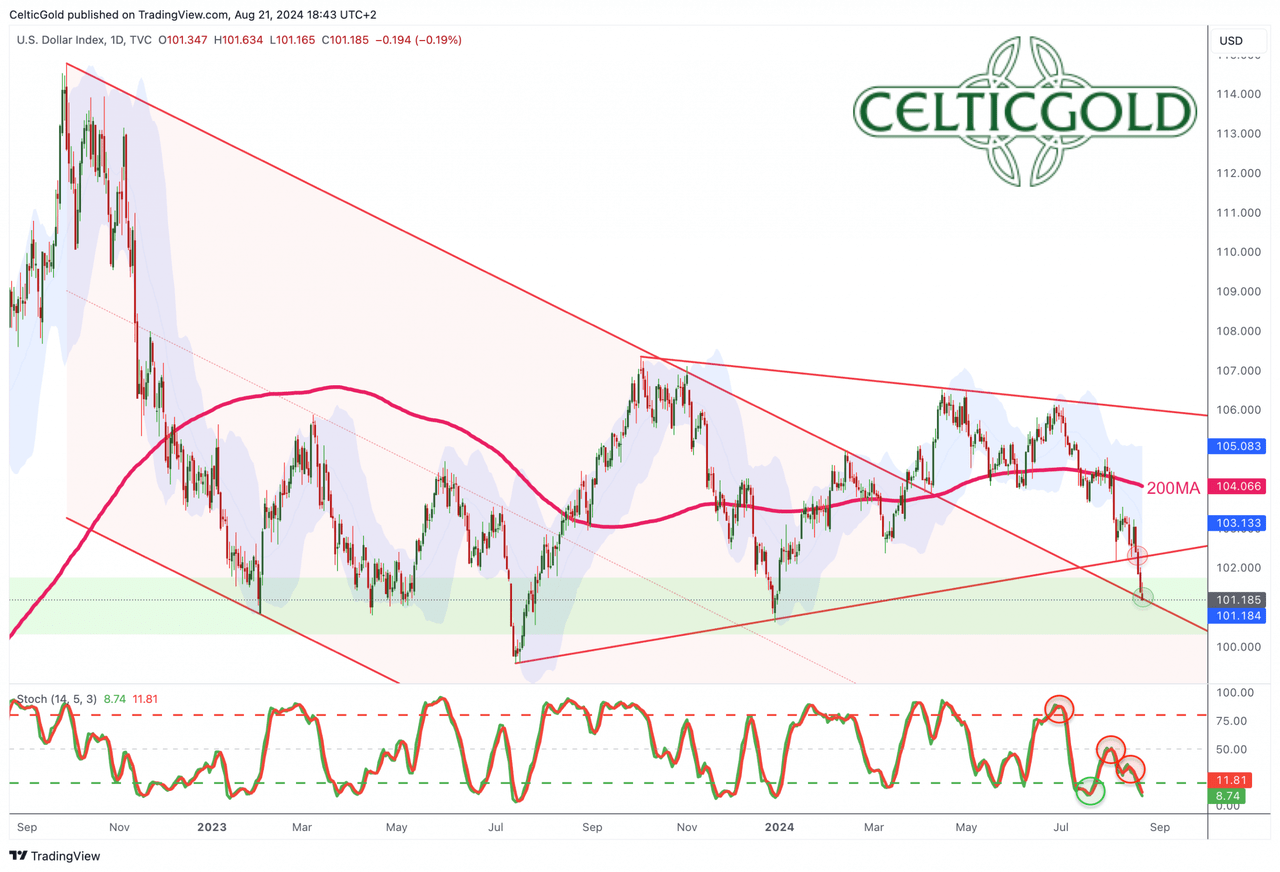Click the 112.000 price axis label
Viewport: 1280px width, 872px height.
tap(1238, 173)
